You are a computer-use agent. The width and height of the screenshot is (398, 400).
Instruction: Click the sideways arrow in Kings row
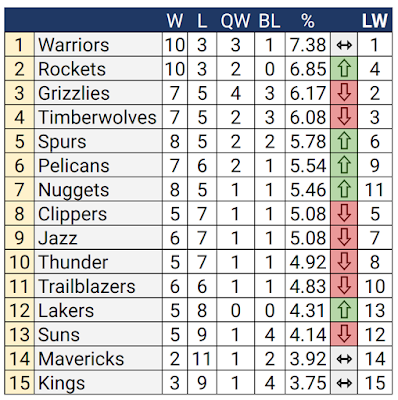point(344,383)
